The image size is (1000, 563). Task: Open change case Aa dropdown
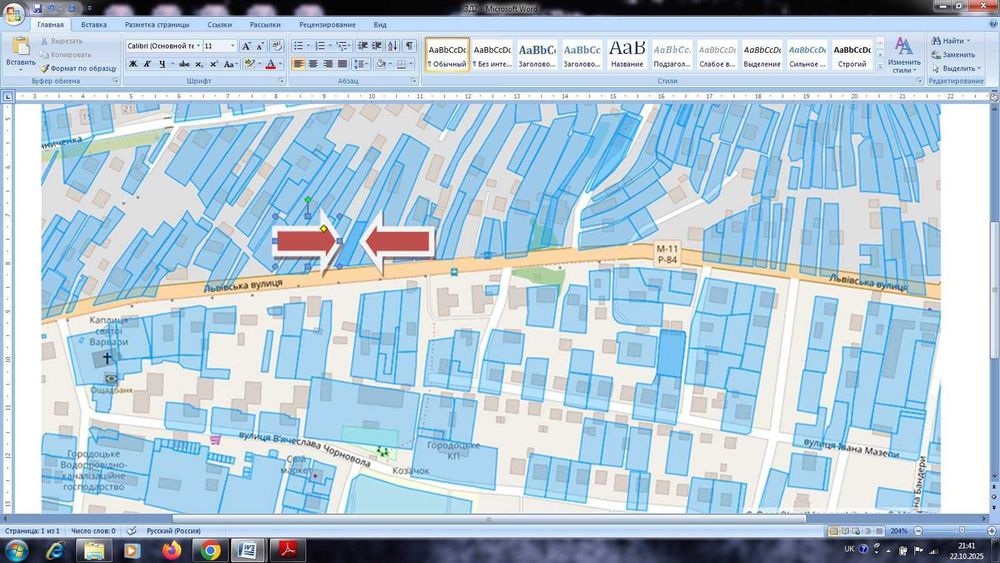point(231,64)
